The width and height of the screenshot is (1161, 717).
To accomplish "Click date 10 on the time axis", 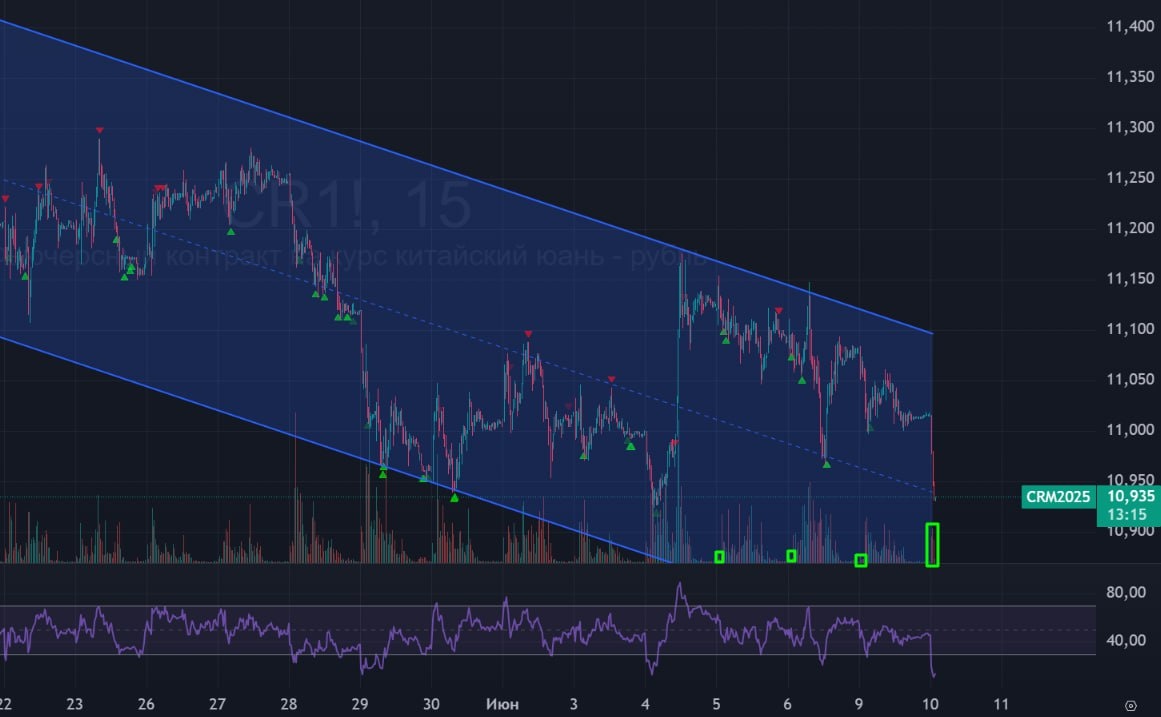I will coord(930,704).
